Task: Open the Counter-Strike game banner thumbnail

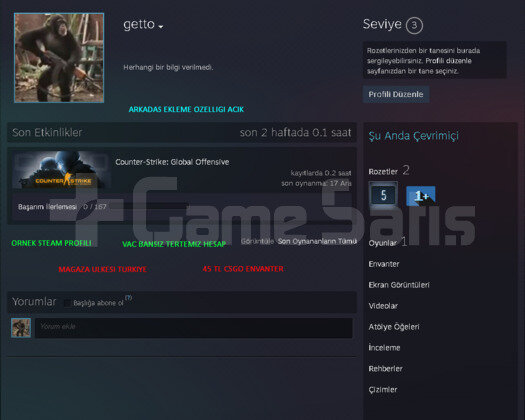Action: (62, 170)
